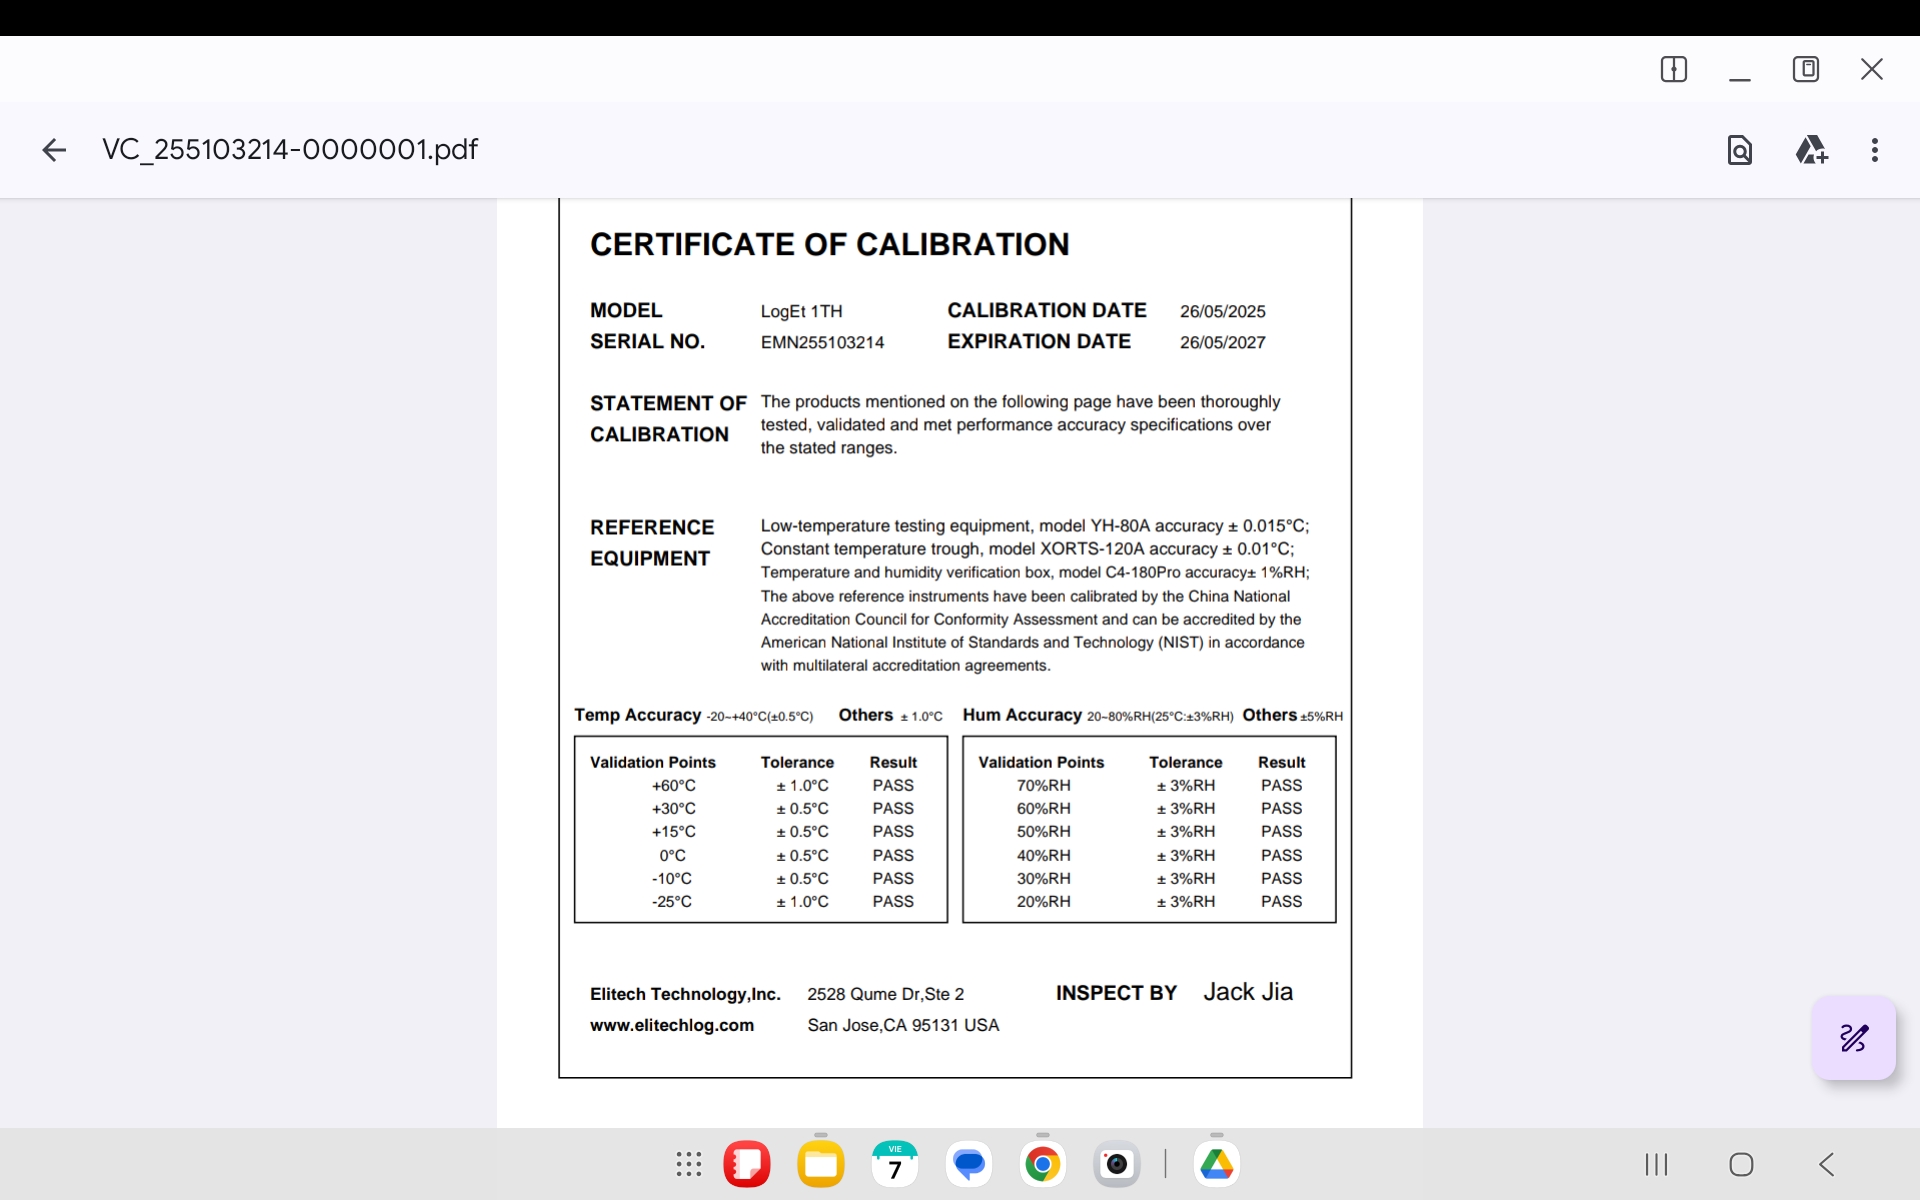Open the Messages app in taskbar
This screenshot has height=1200, width=1920.
point(969,1164)
